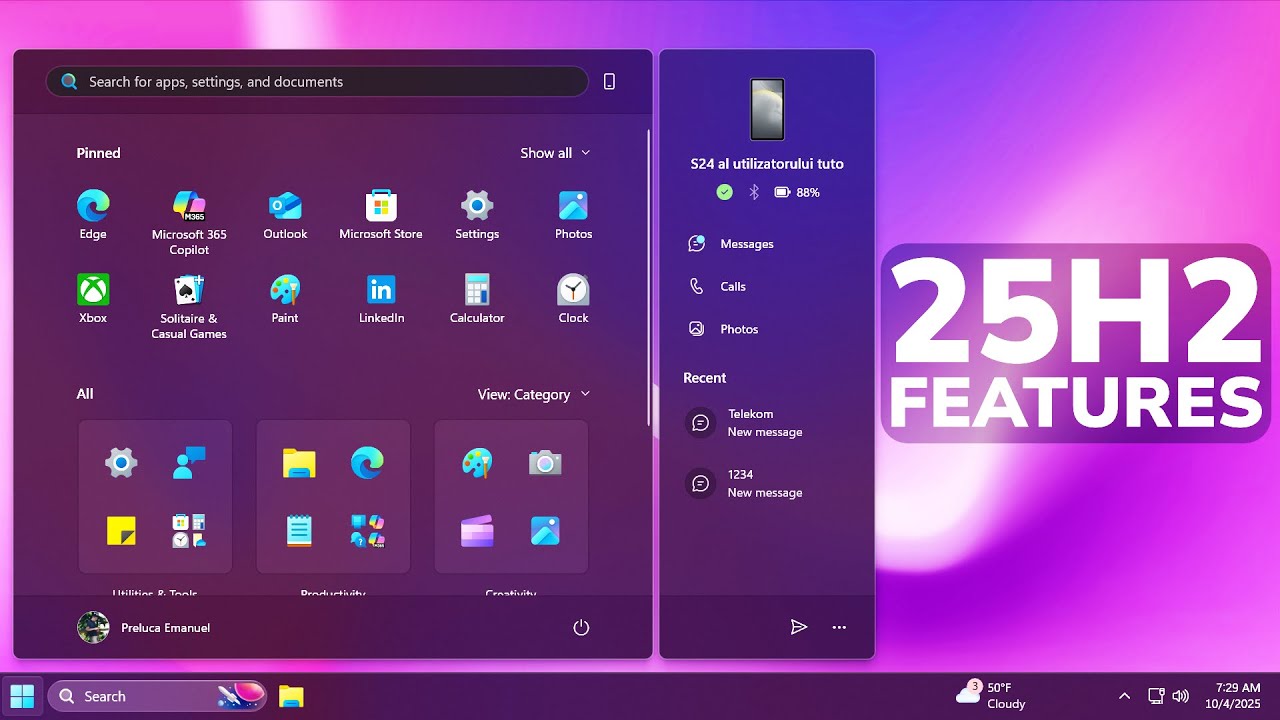Click the network icon in system tray

[x=1156, y=696]
